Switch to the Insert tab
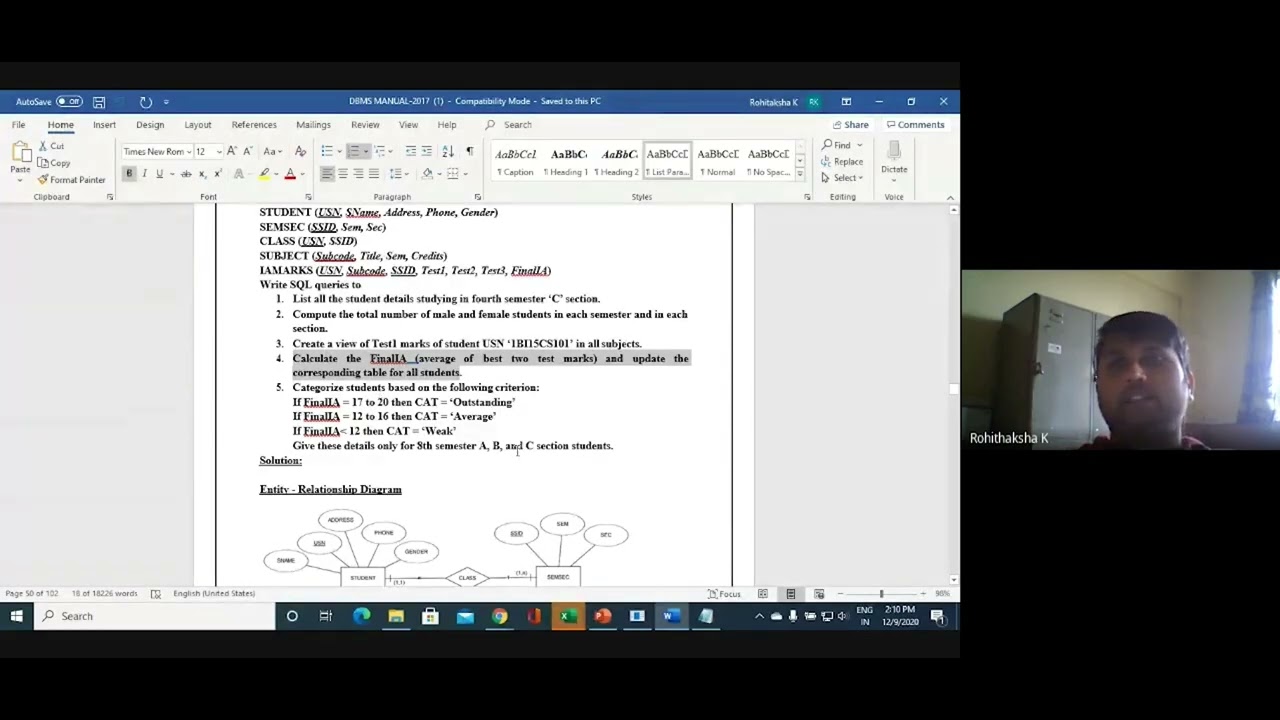The height and width of the screenshot is (720, 1280). [104, 125]
